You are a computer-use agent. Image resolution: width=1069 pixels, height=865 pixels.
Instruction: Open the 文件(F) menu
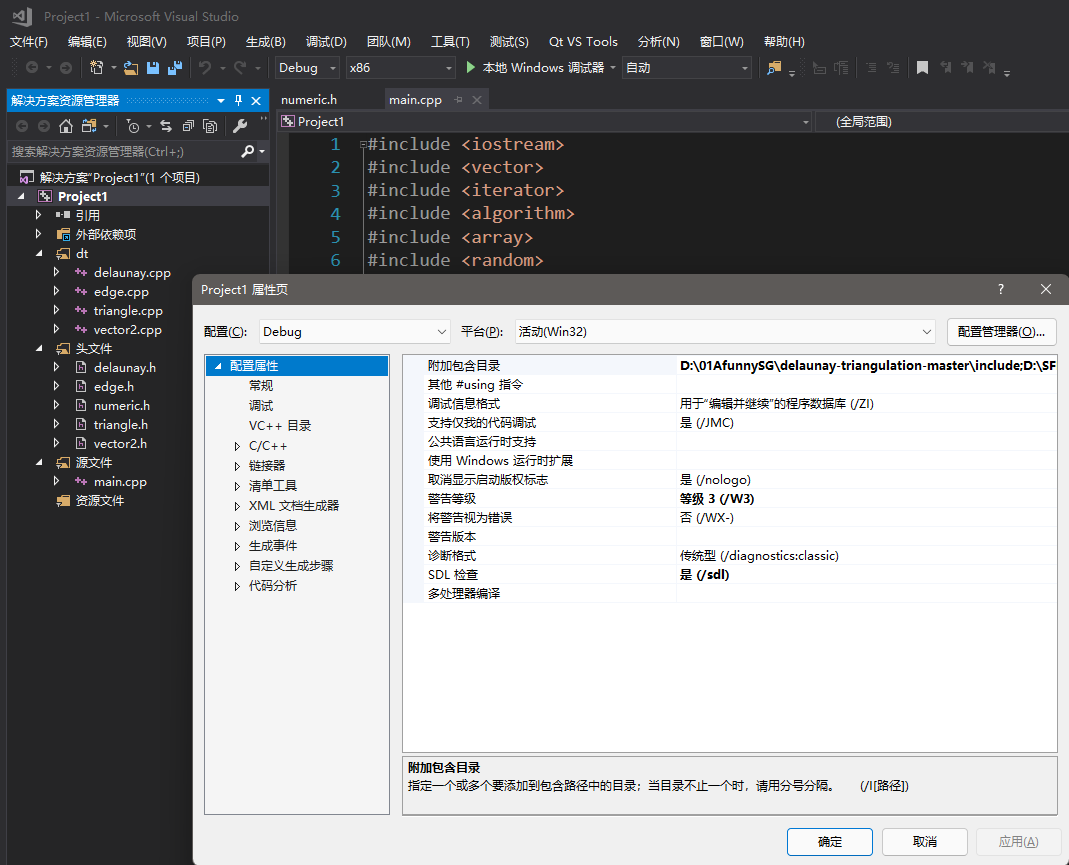[x=29, y=42]
